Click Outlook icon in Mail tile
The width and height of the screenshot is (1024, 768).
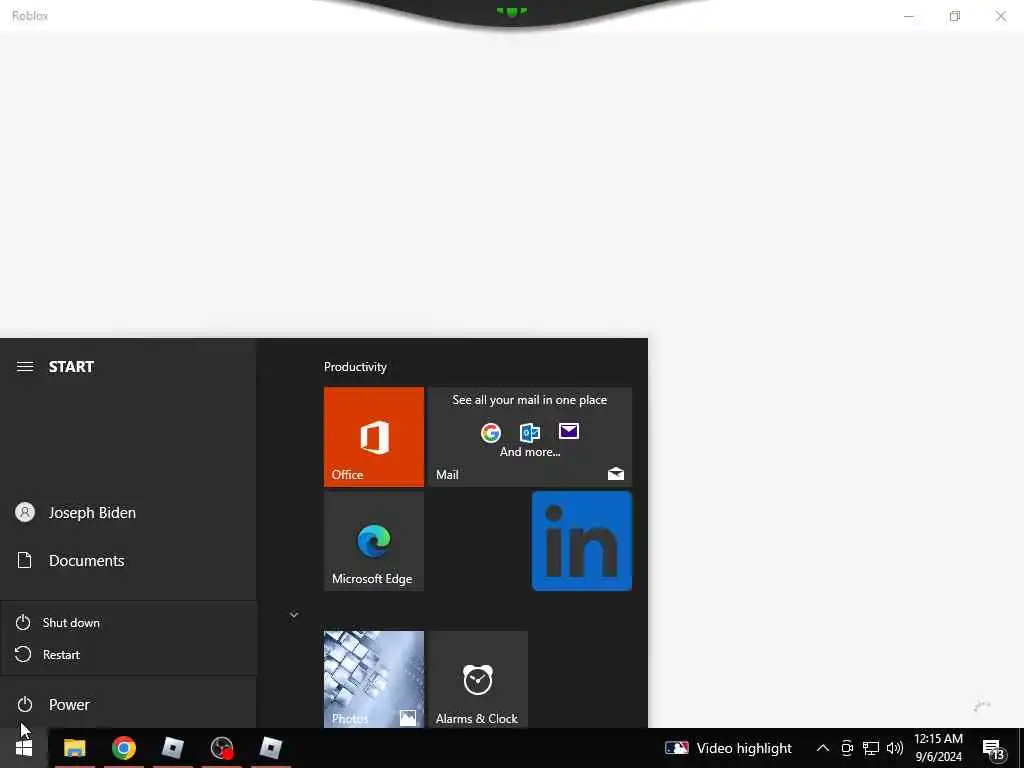pyautogui.click(x=530, y=432)
